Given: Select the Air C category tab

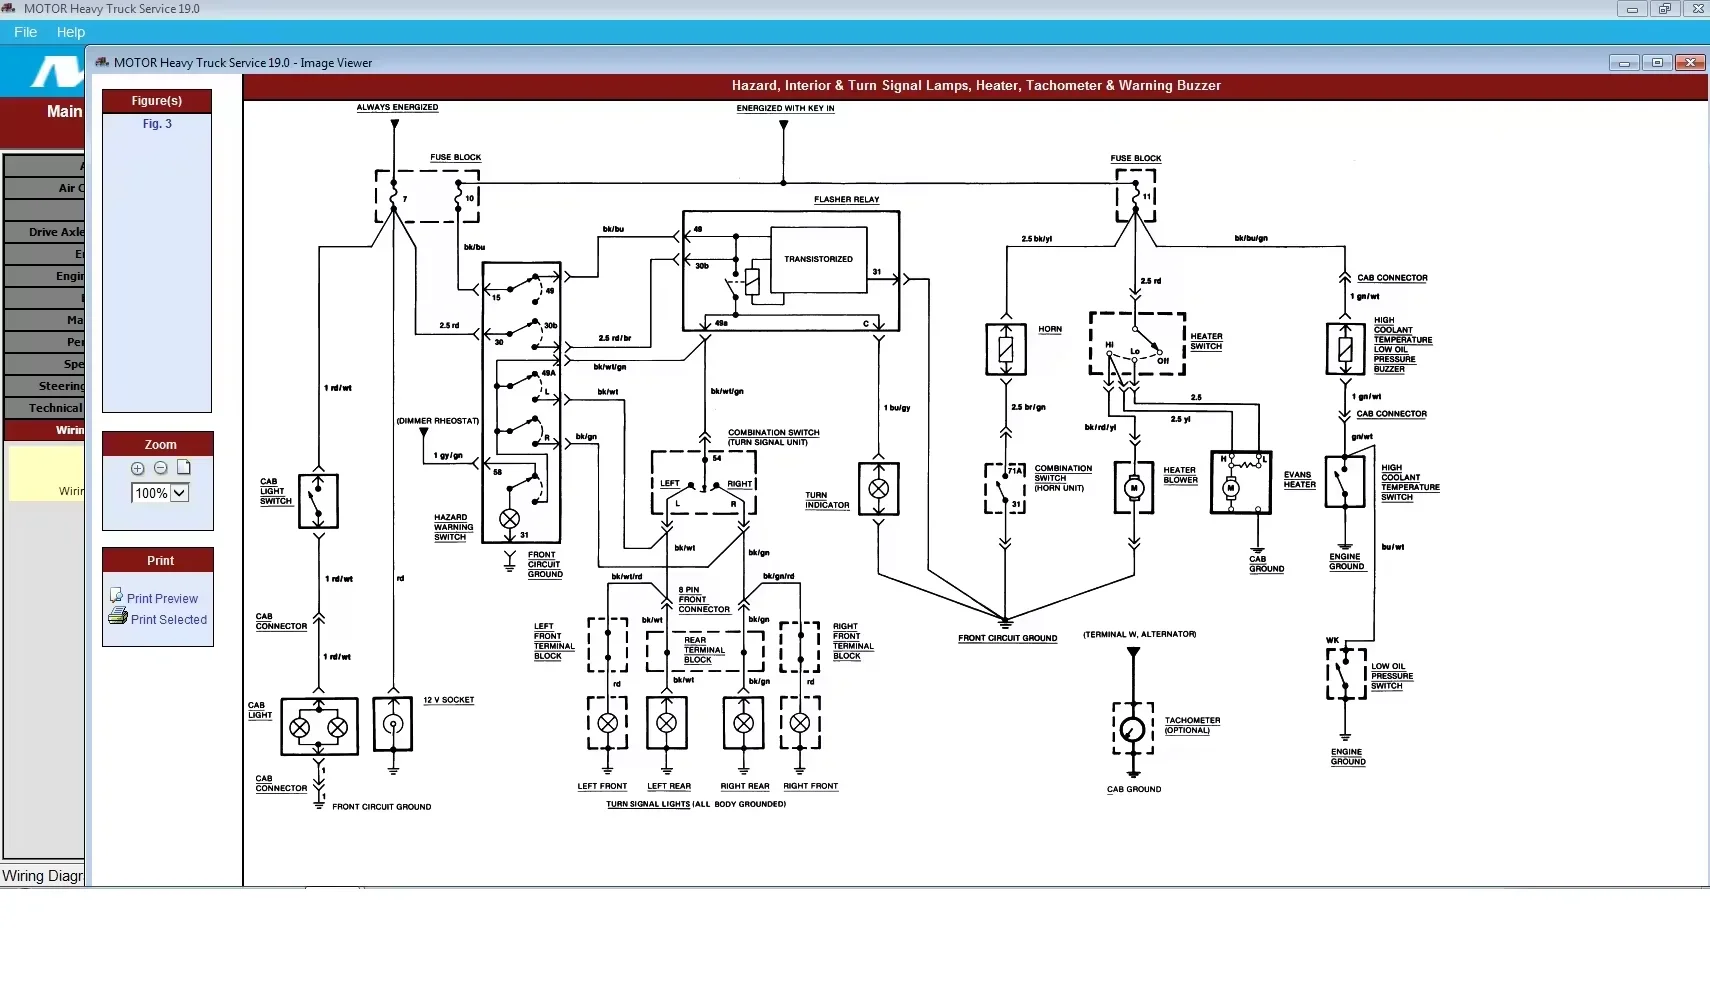Looking at the screenshot, I should (x=45, y=188).
